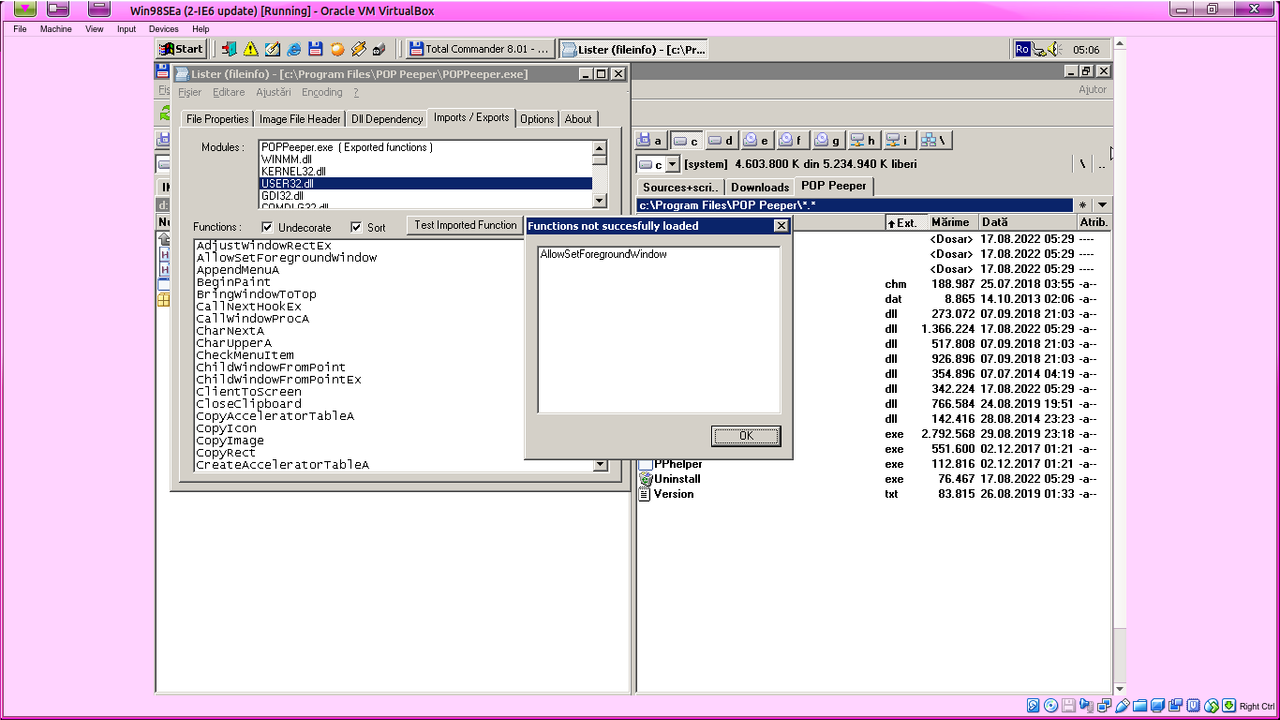
Task: Open directory history dropdown arrow
Action: (1101, 205)
